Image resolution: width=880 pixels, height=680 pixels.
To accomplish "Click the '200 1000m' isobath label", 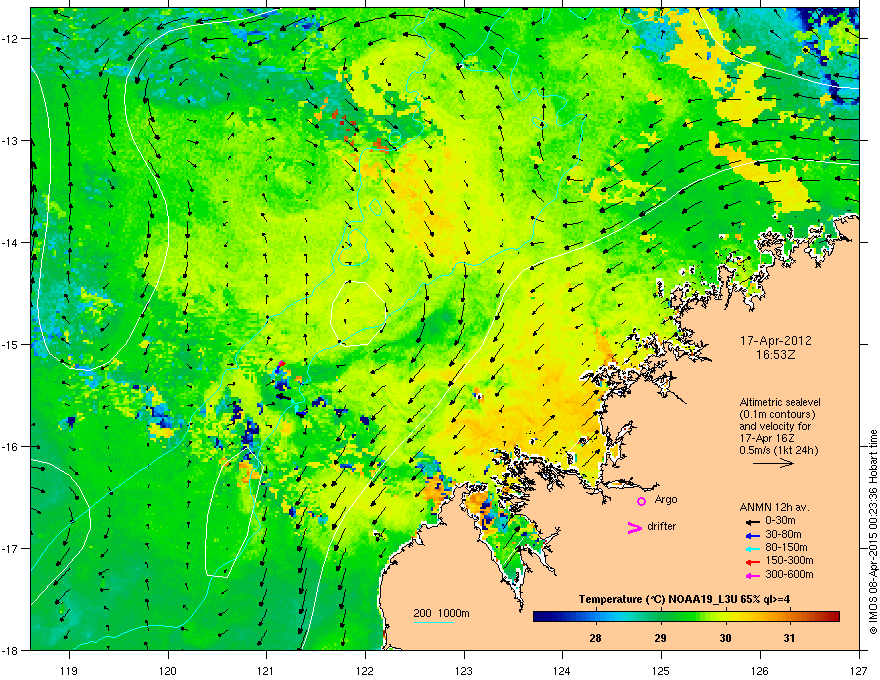I will (x=441, y=613).
